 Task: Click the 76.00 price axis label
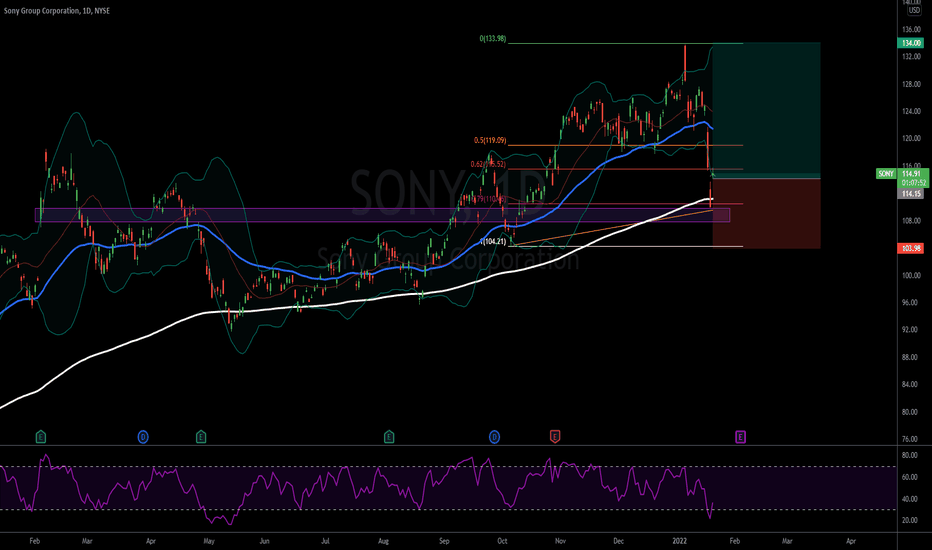coord(911,439)
